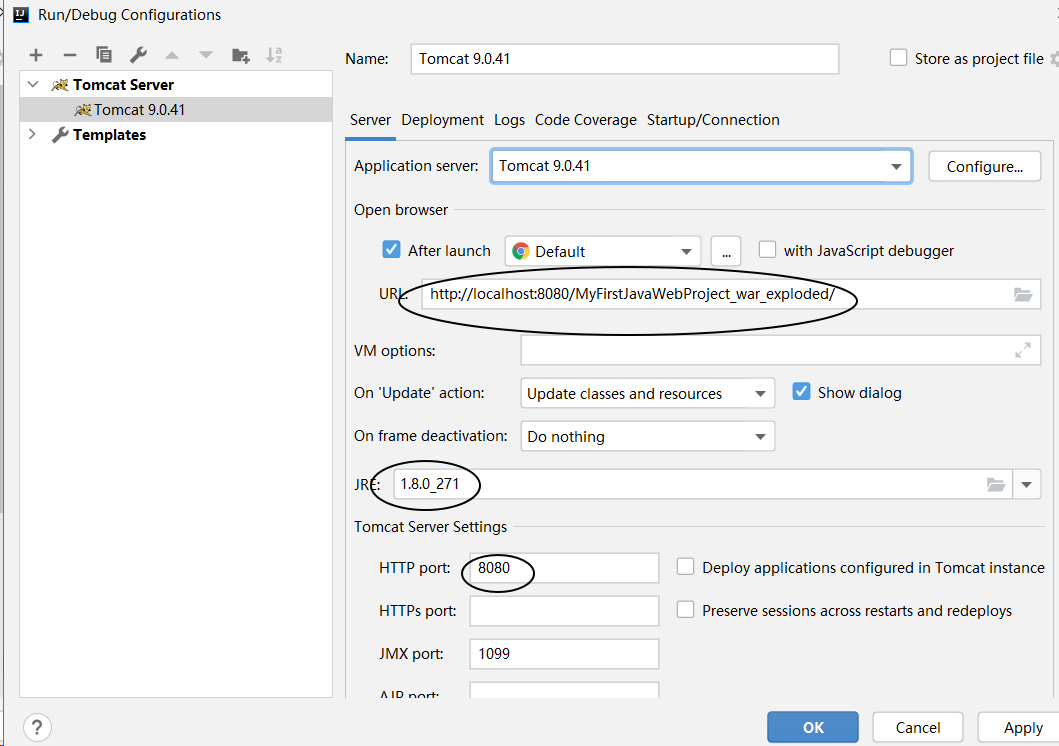
Task: Enable Store as project file
Action: pos(898,58)
